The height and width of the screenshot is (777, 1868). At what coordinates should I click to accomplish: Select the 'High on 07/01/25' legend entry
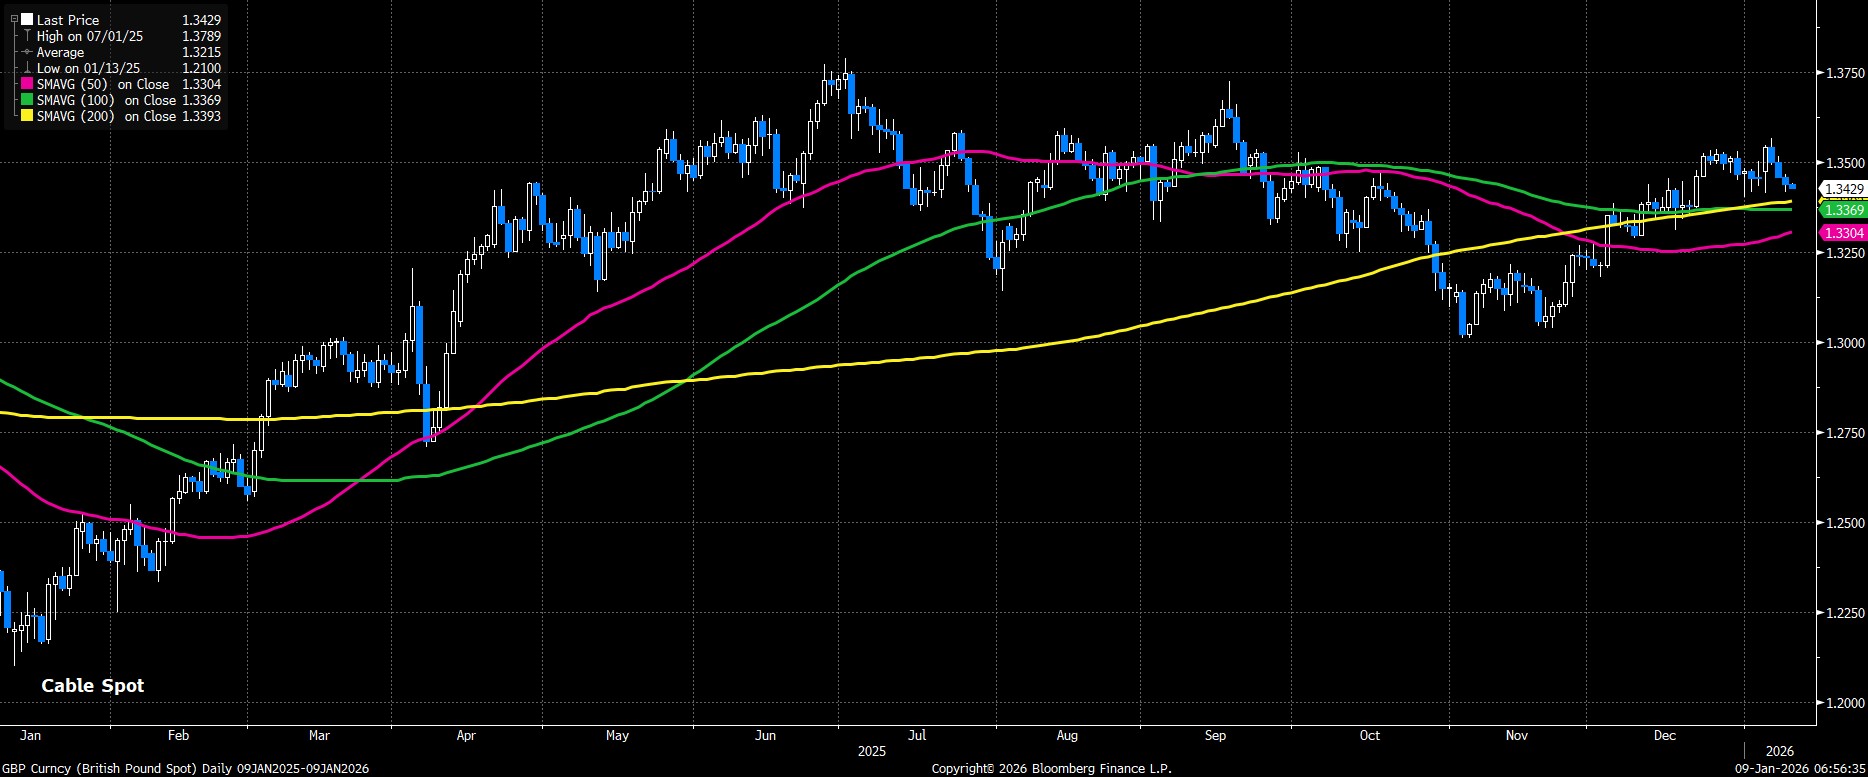[90, 36]
